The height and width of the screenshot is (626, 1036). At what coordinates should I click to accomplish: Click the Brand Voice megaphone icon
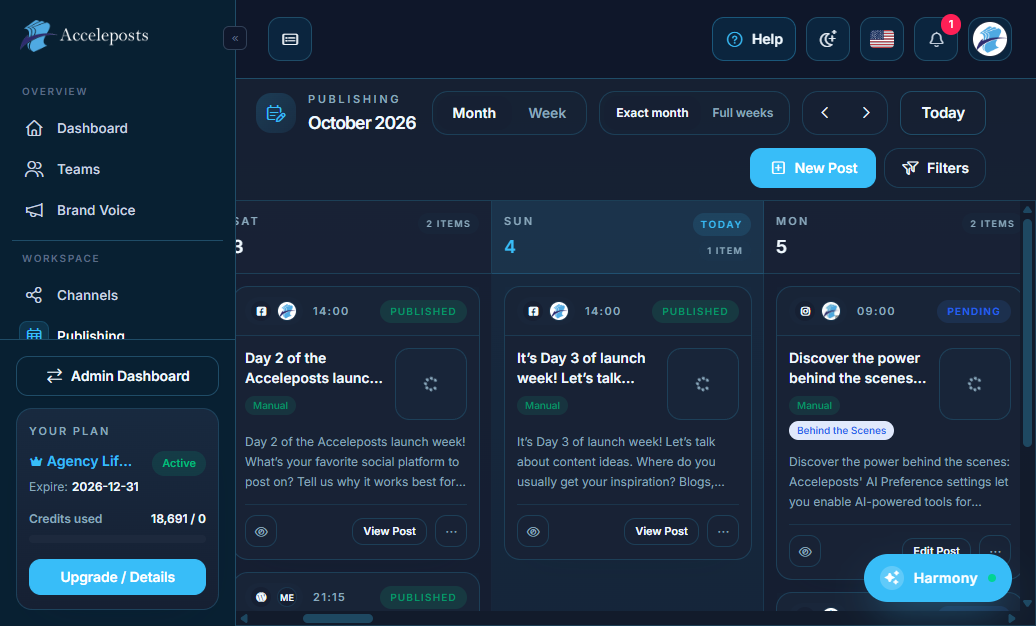click(34, 210)
